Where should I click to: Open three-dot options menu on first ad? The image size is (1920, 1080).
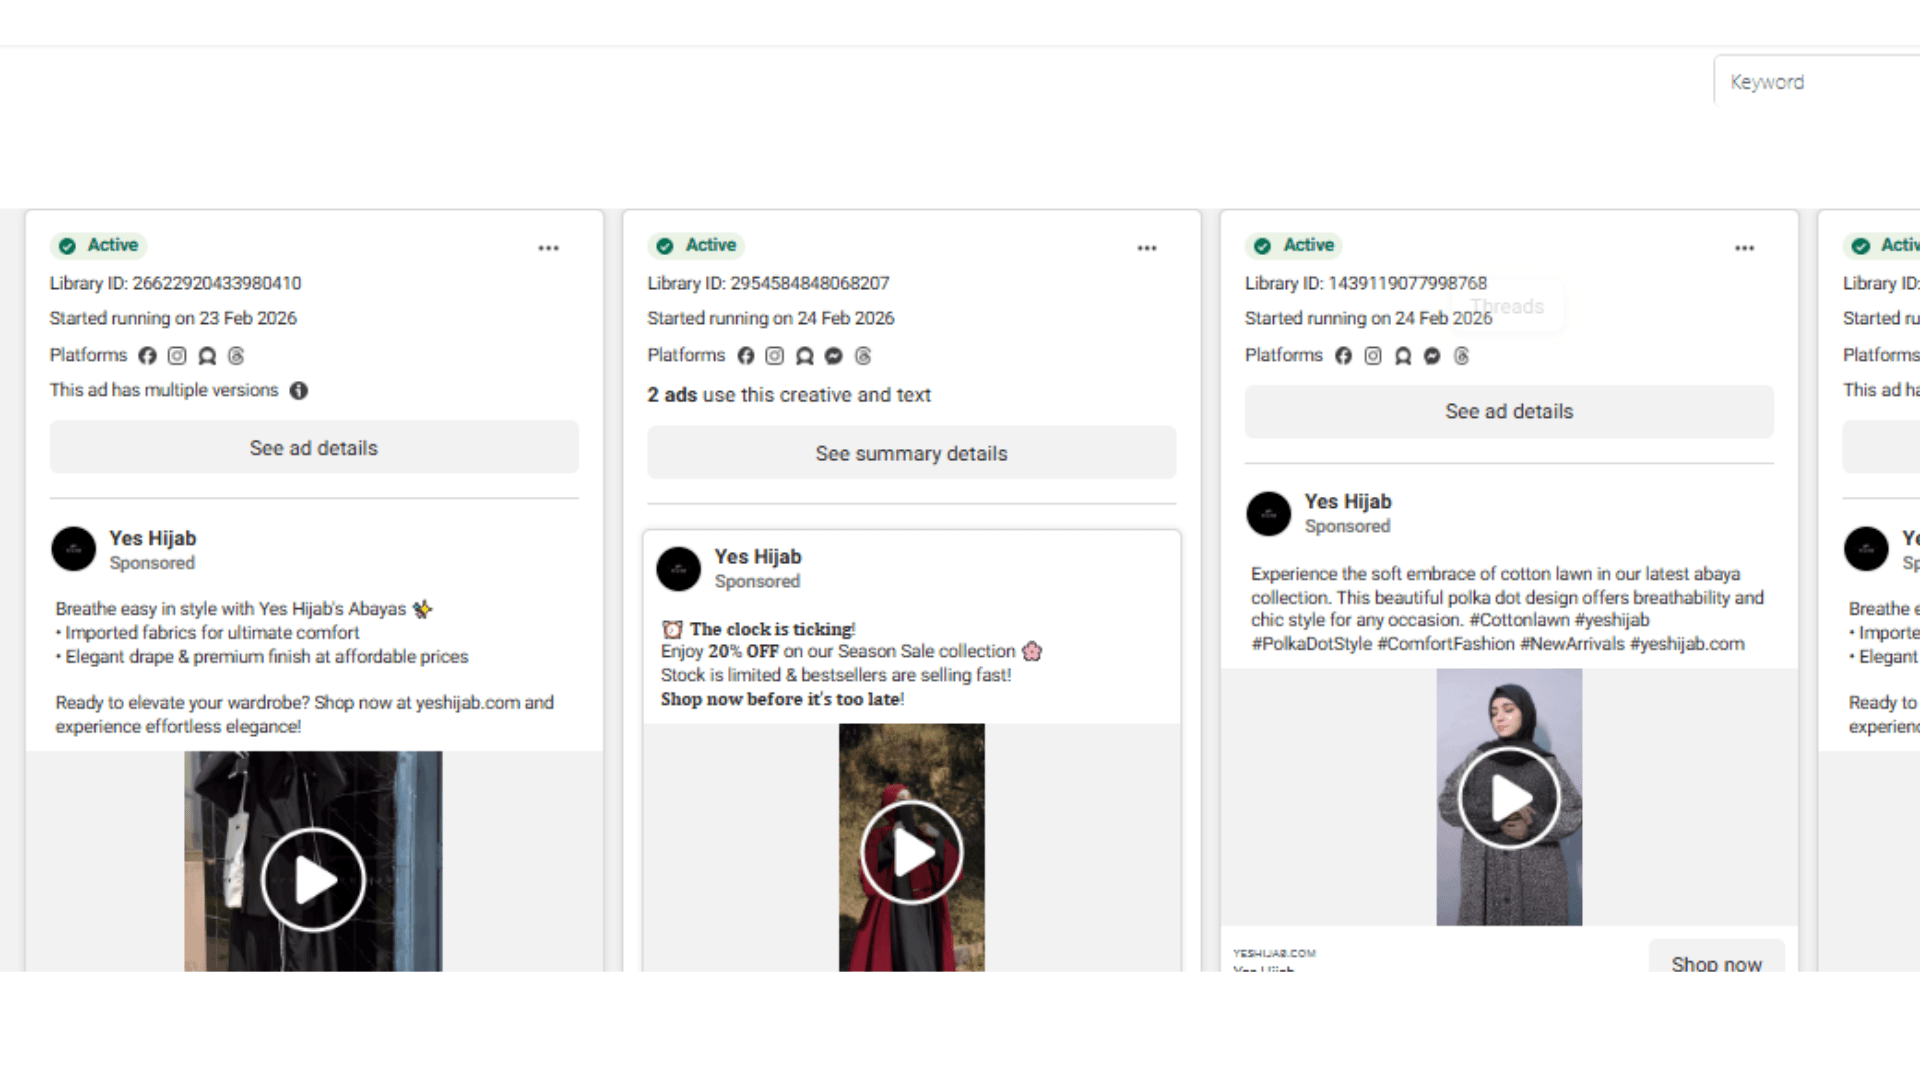click(548, 248)
